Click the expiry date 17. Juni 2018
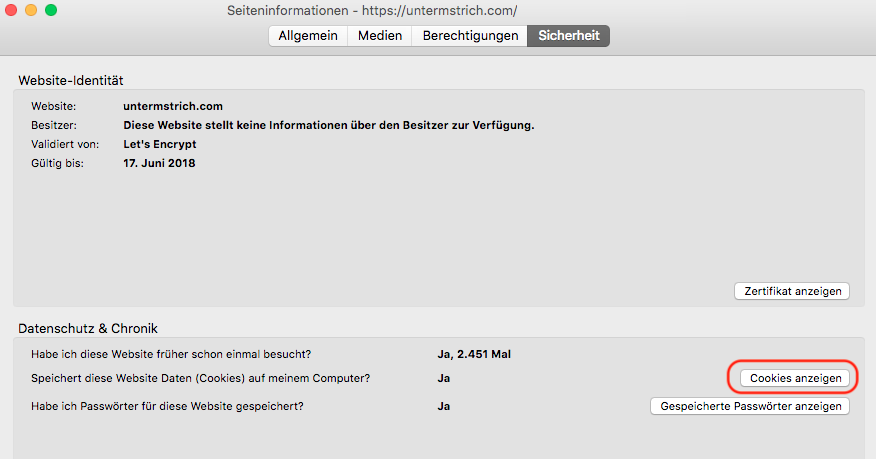The width and height of the screenshot is (876, 459). pos(159,163)
